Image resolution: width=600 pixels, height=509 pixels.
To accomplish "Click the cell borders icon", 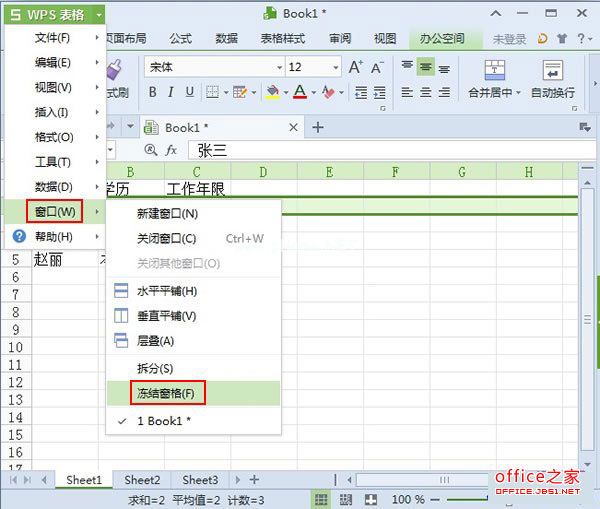I will click(212, 92).
